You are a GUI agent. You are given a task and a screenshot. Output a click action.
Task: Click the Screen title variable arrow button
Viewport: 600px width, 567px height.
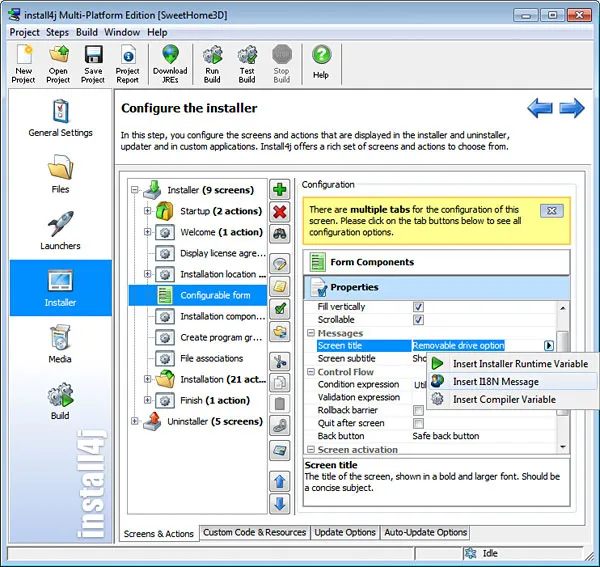click(549, 345)
